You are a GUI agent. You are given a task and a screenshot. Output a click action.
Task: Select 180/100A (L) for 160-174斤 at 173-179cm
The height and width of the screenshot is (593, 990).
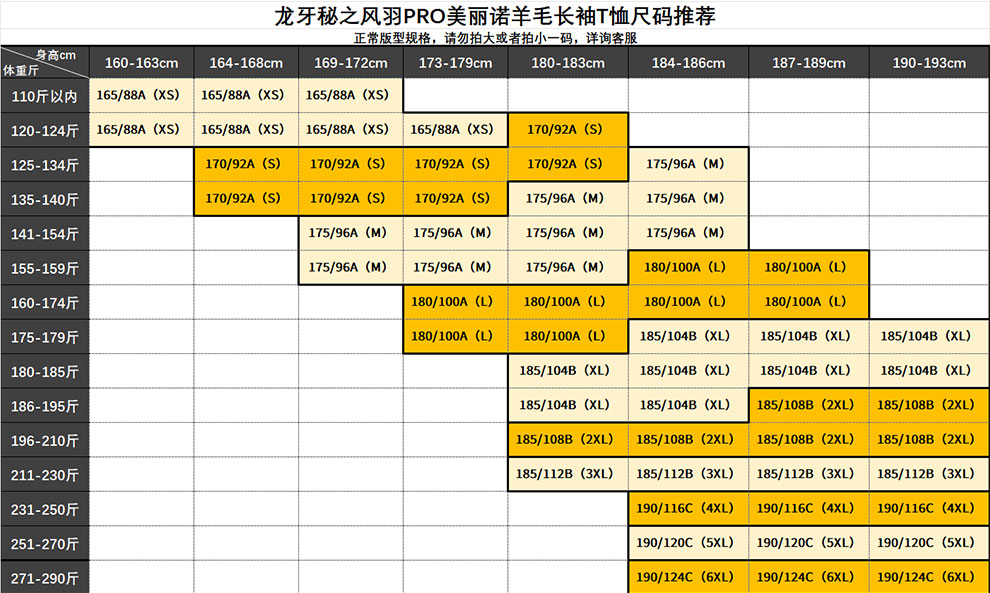455,302
